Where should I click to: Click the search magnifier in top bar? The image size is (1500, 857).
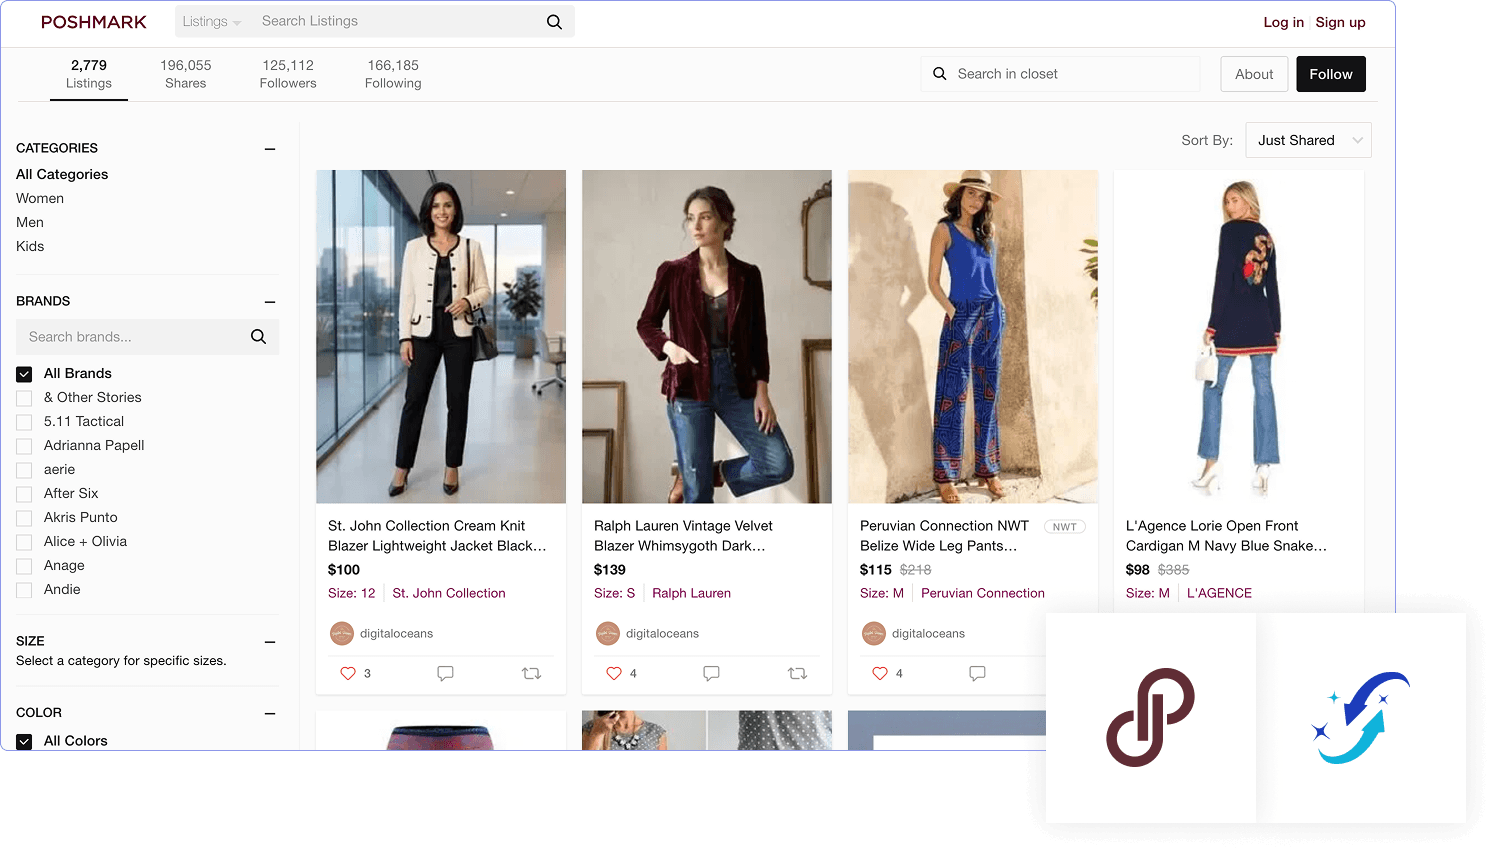(x=554, y=22)
